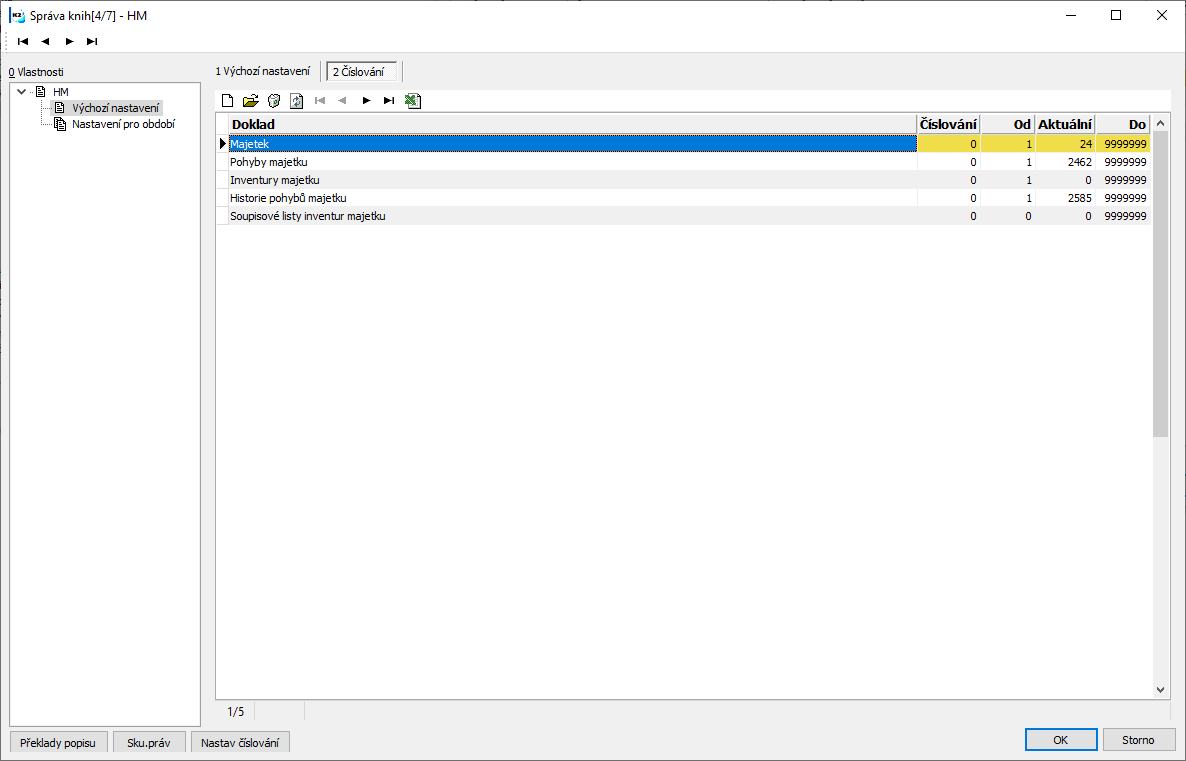Click the Nastav číslování button
Image resolution: width=1186 pixels, height=761 pixels.
pos(240,743)
